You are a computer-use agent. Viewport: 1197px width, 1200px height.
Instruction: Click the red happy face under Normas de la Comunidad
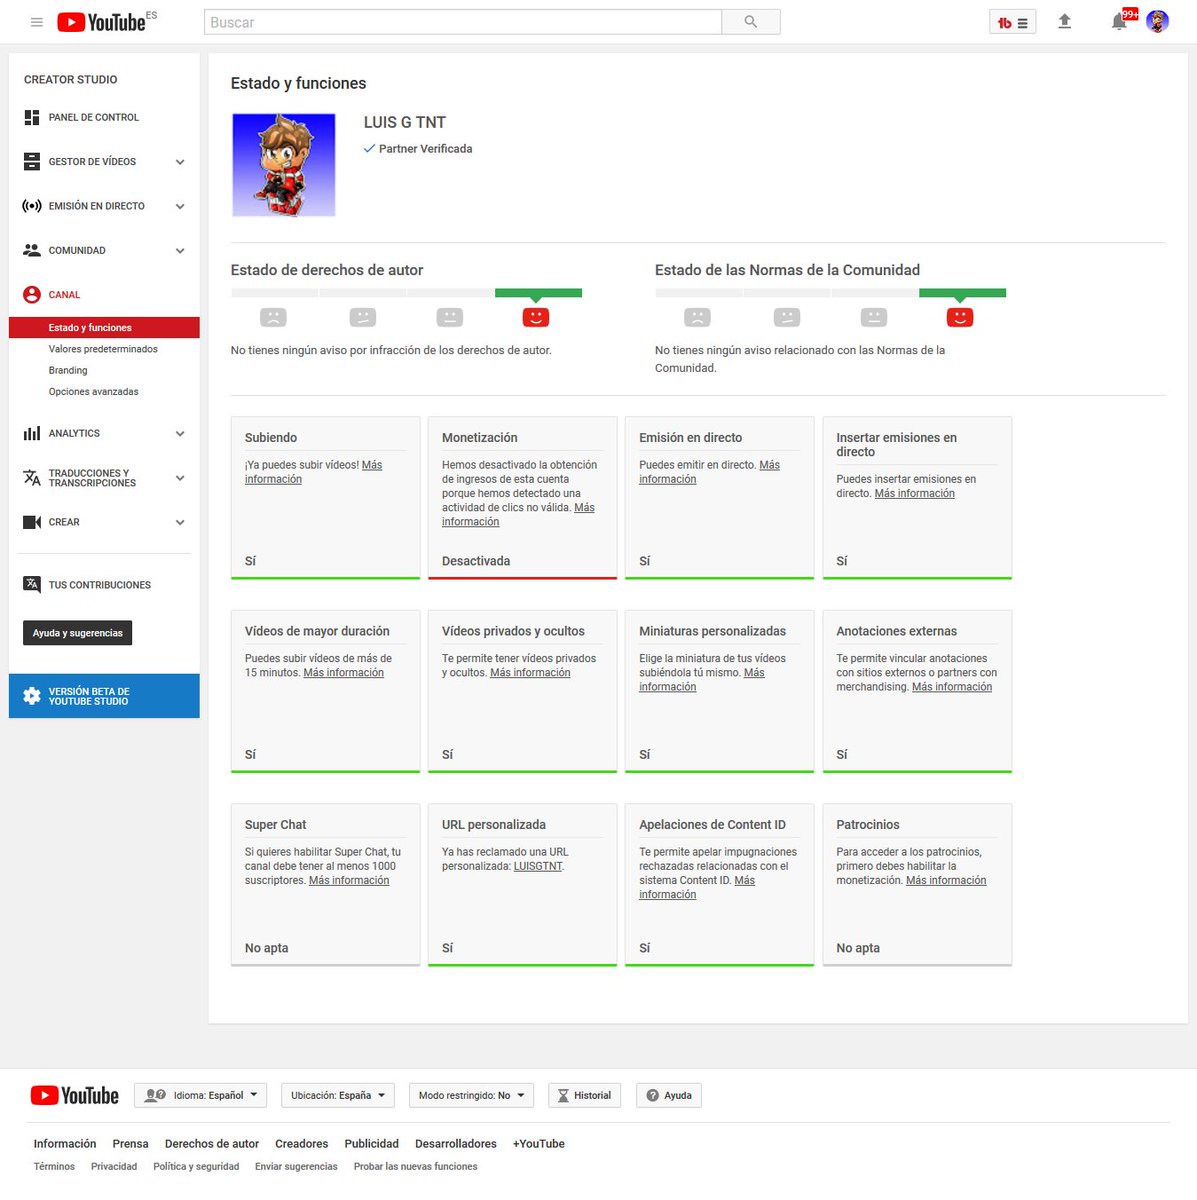point(960,317)
